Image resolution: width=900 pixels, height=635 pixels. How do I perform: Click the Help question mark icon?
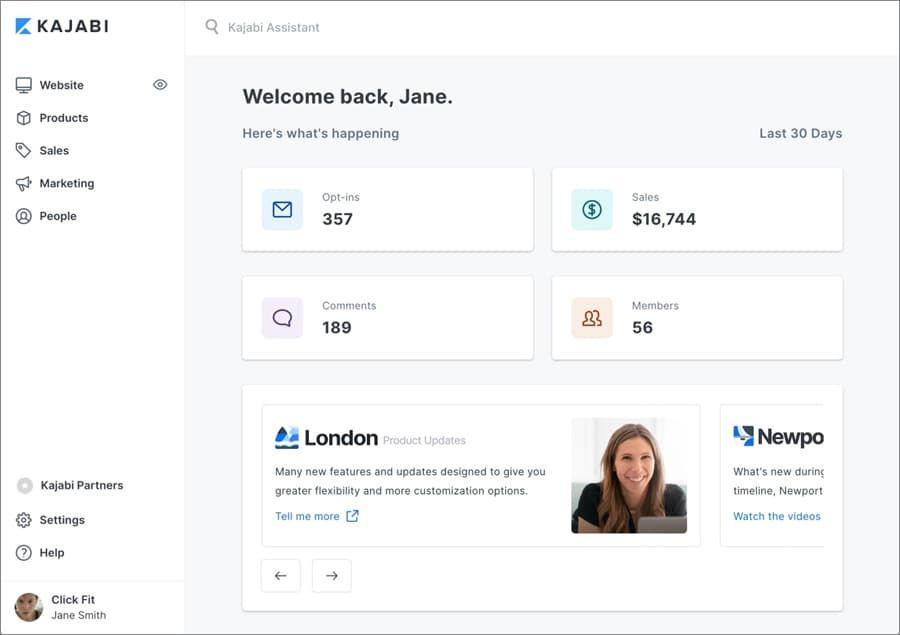click(24, 552)
